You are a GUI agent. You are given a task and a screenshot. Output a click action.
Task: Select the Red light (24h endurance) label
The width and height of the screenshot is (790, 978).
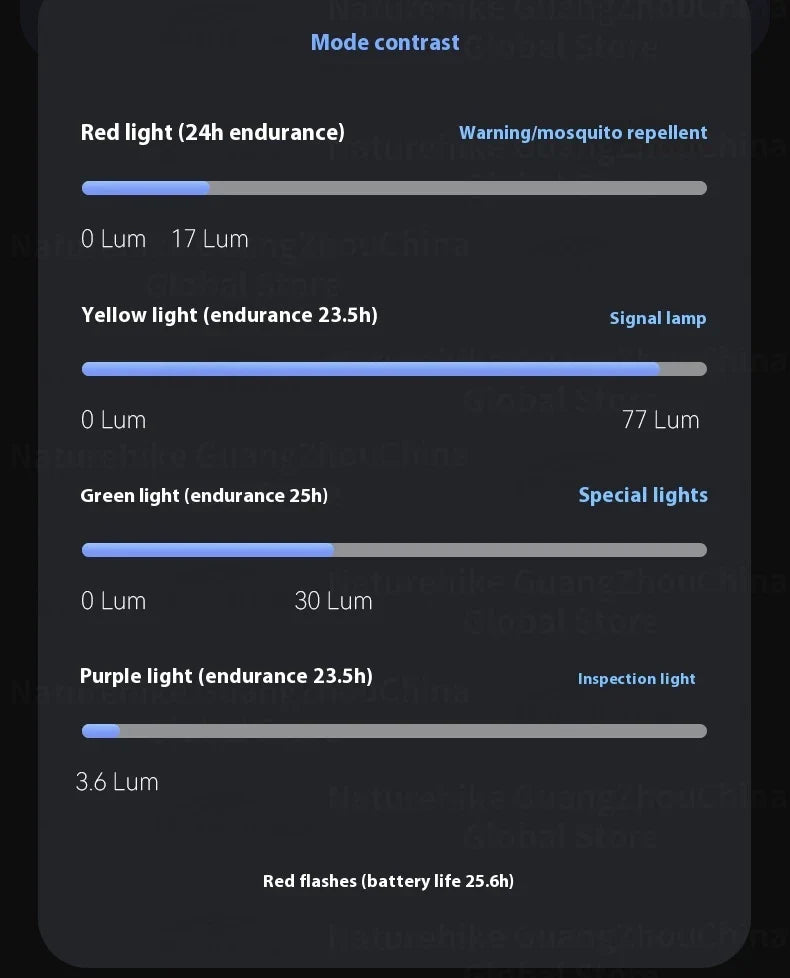(x=212, y=132)
